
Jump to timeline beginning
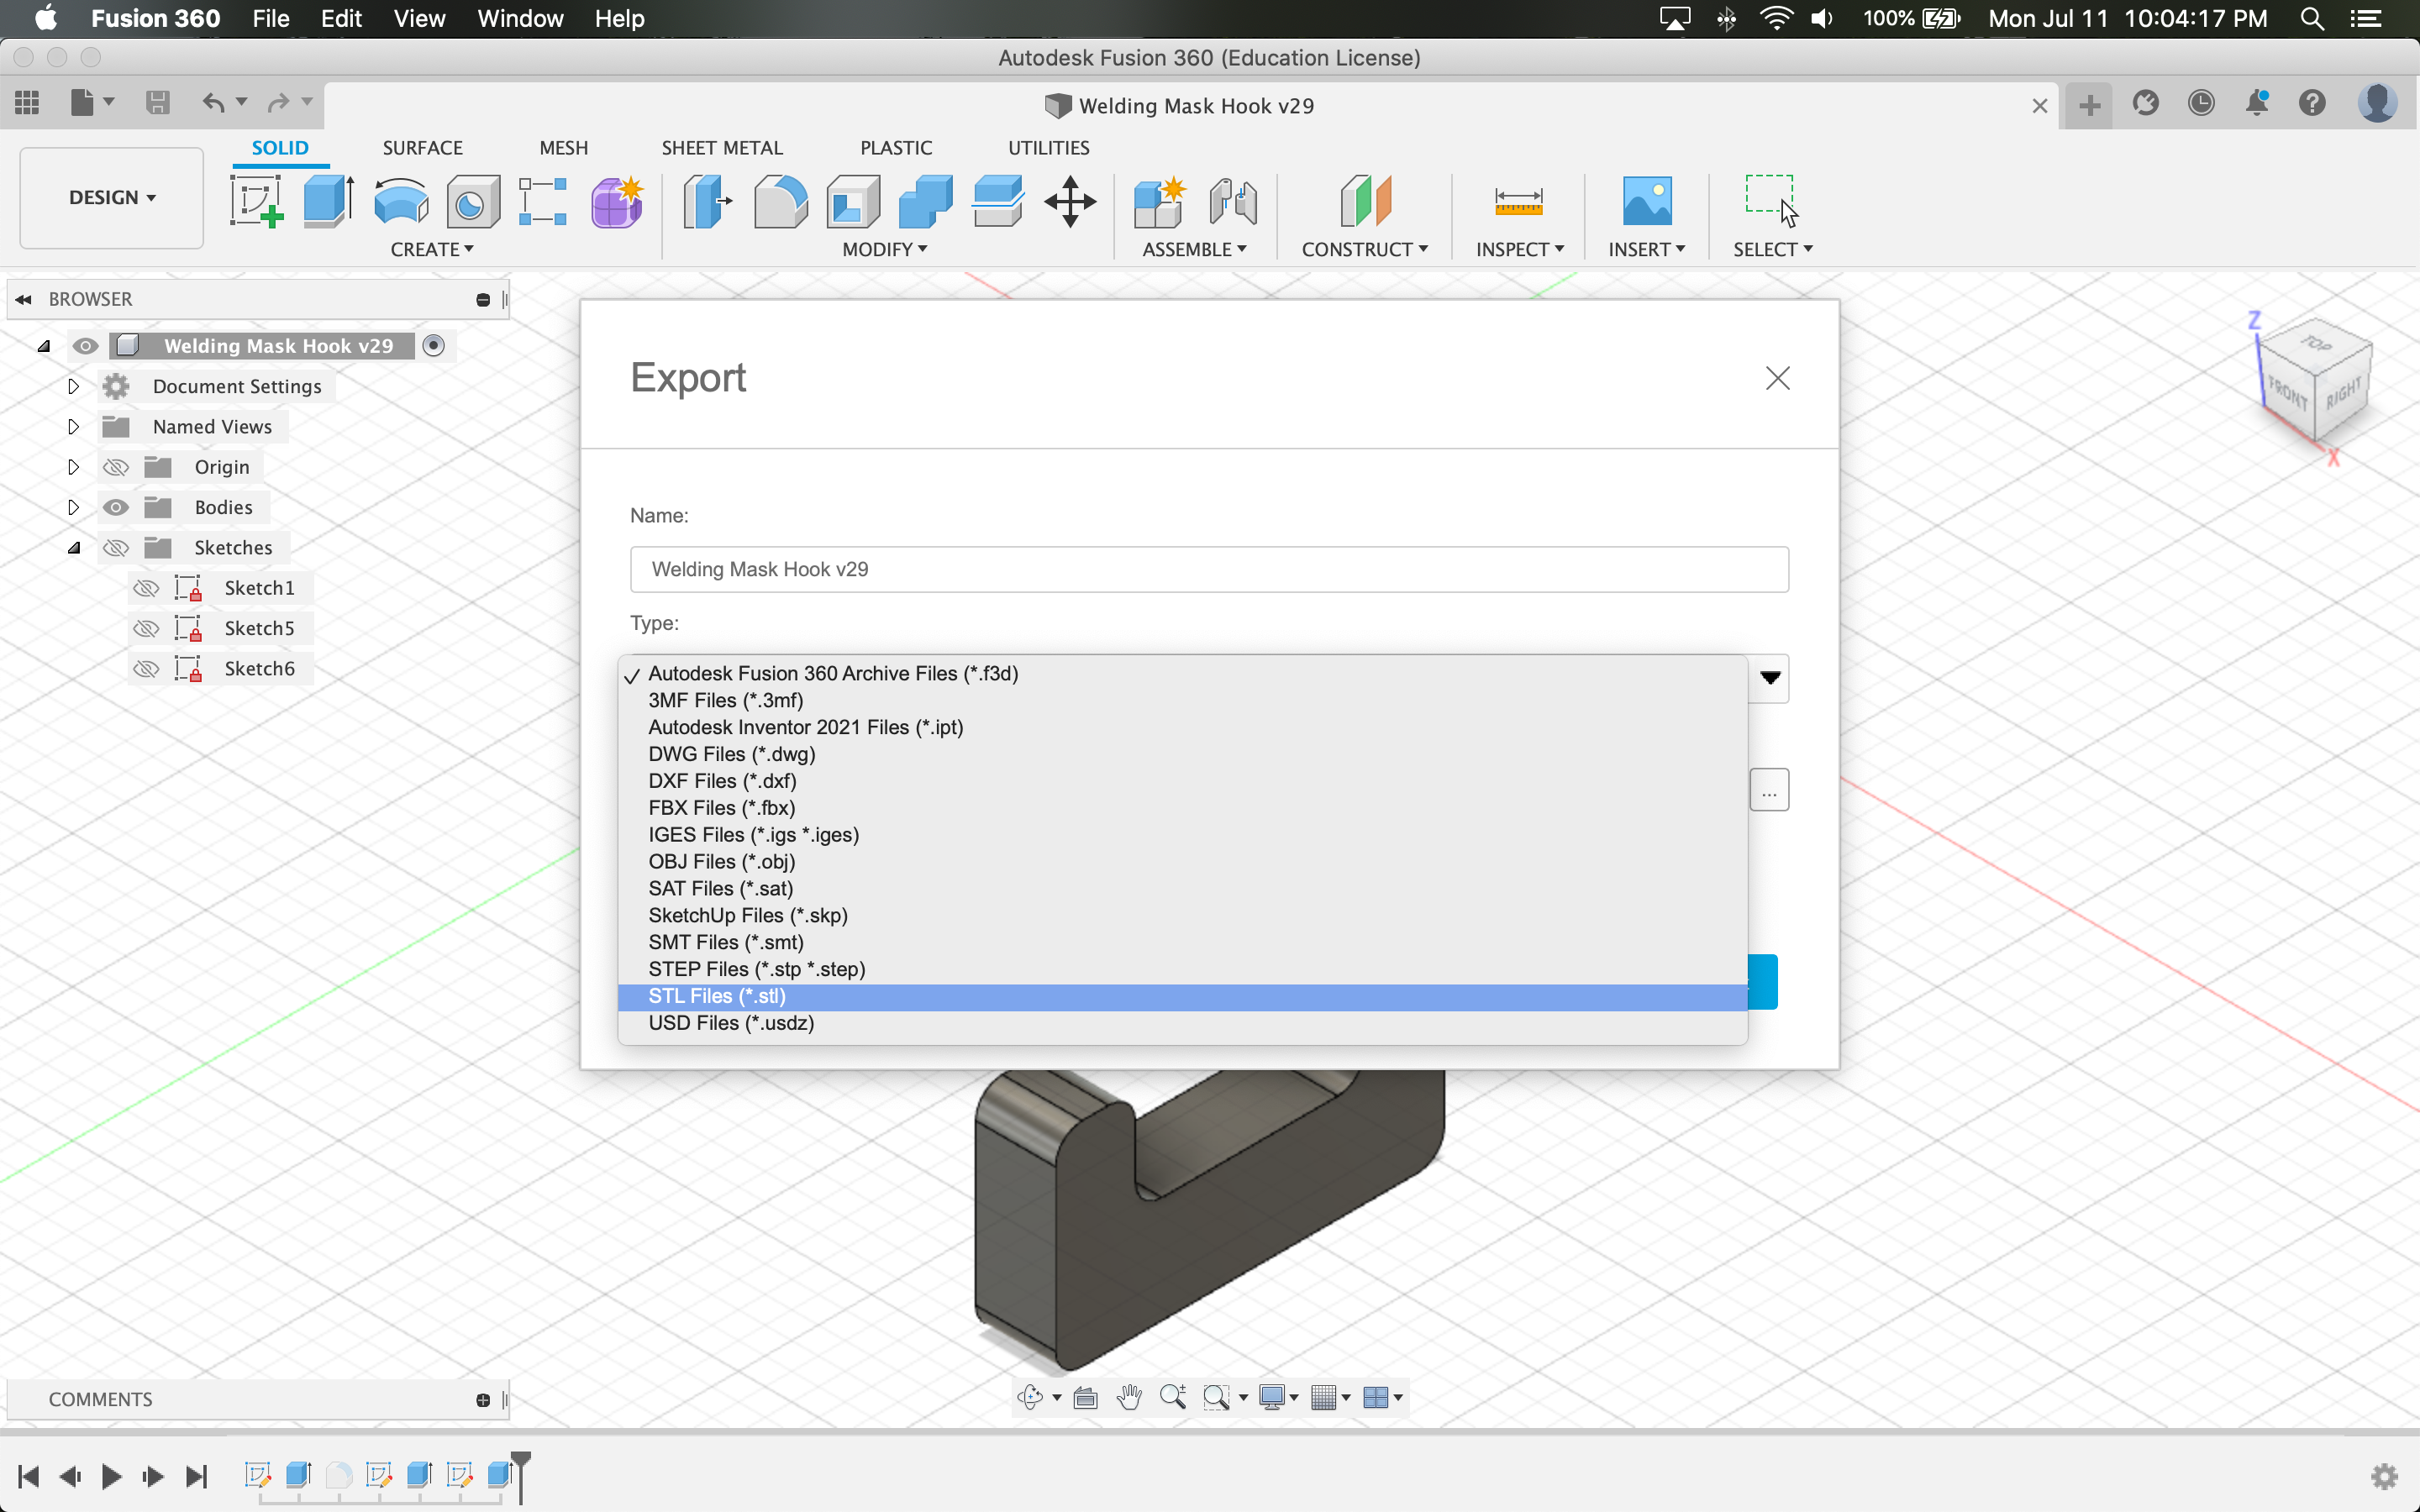28,1476
